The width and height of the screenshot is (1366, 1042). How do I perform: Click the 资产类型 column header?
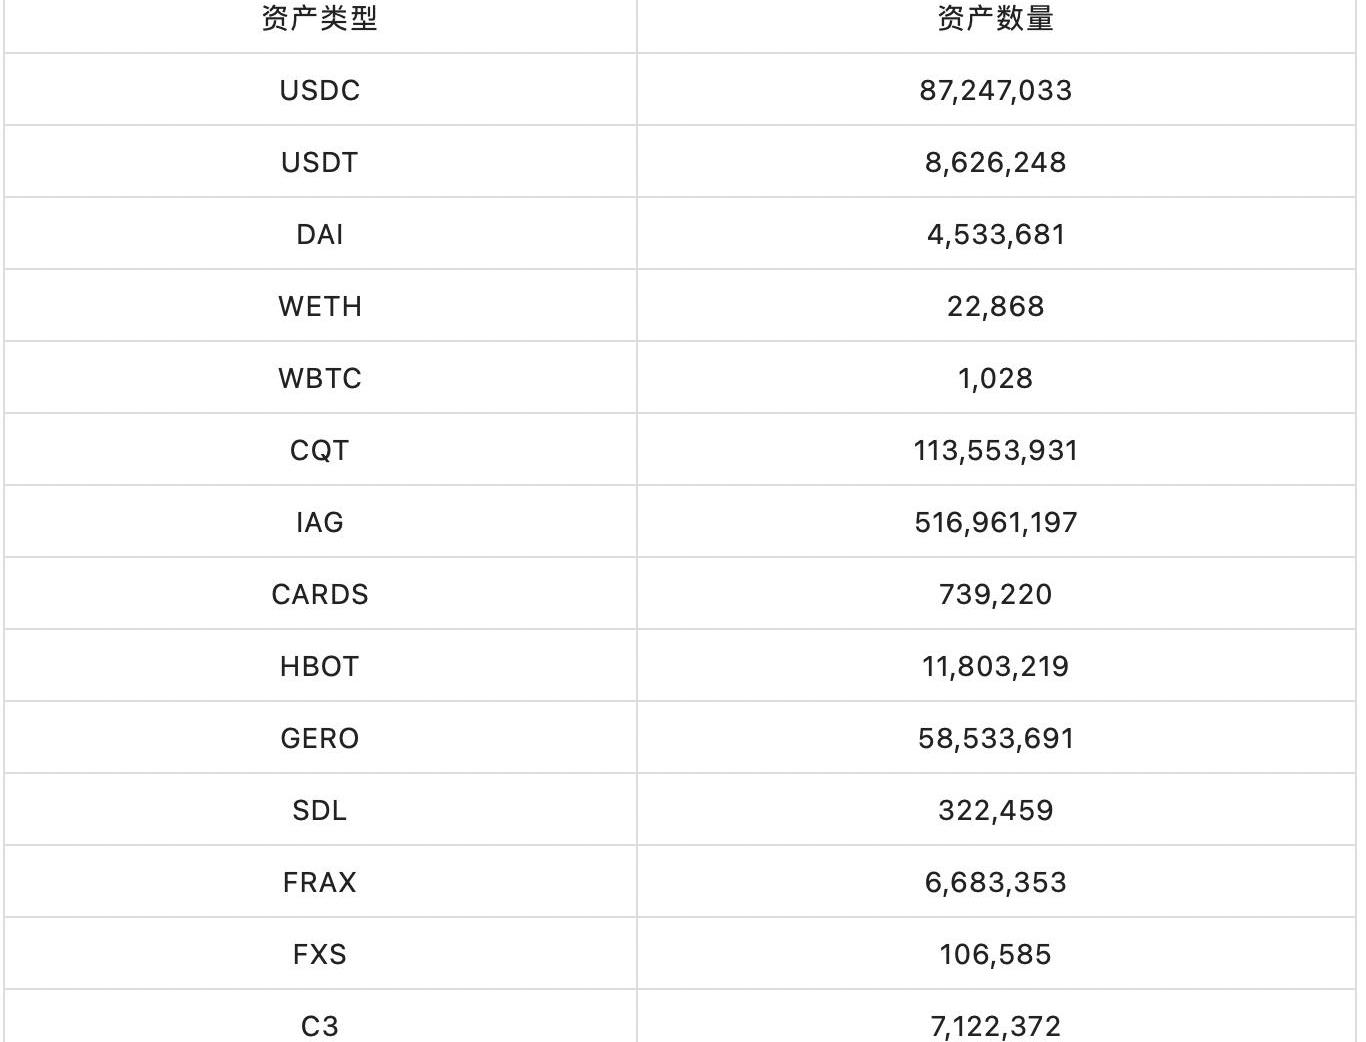(x=320, y=19)
